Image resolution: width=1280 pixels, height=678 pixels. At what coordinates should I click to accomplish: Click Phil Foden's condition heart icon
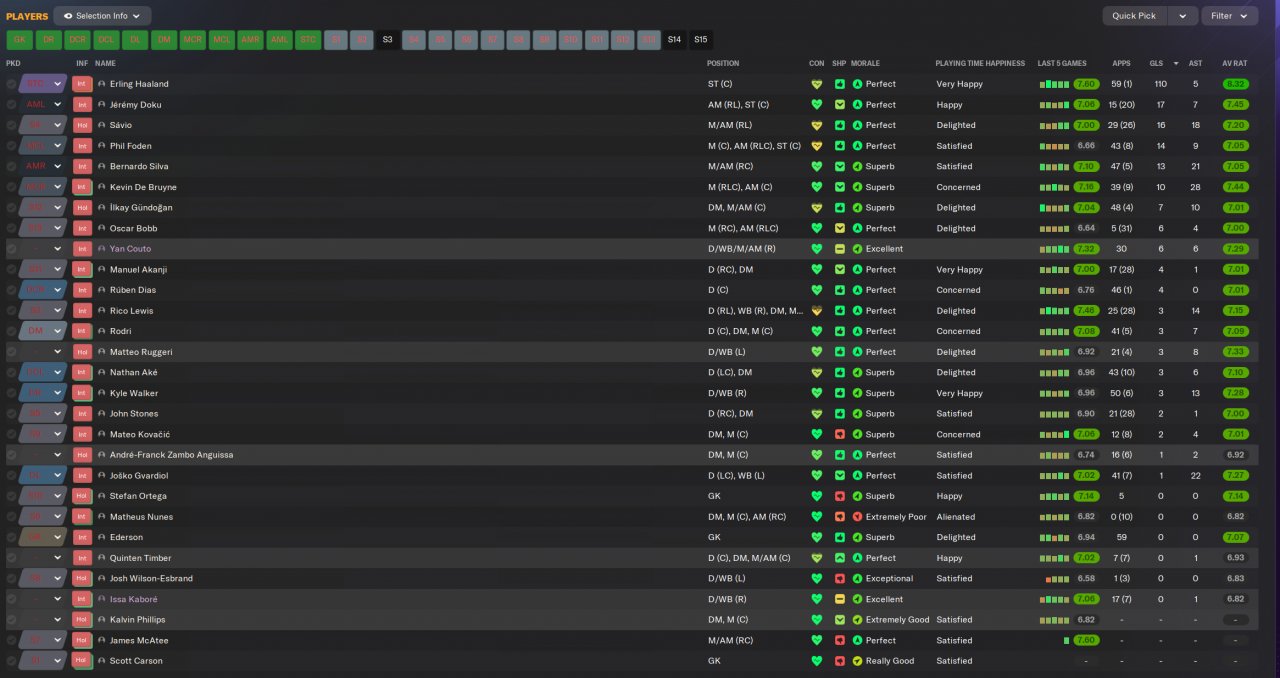[x=816, y=146]
